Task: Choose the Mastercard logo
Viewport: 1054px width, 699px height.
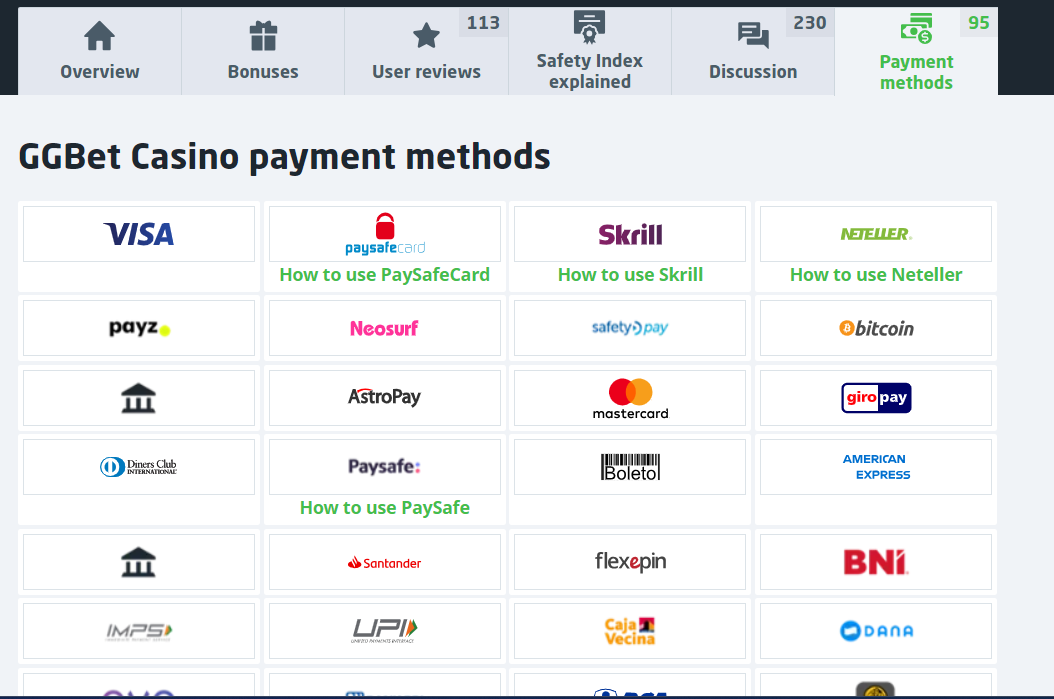Action: tap(630, 398)
